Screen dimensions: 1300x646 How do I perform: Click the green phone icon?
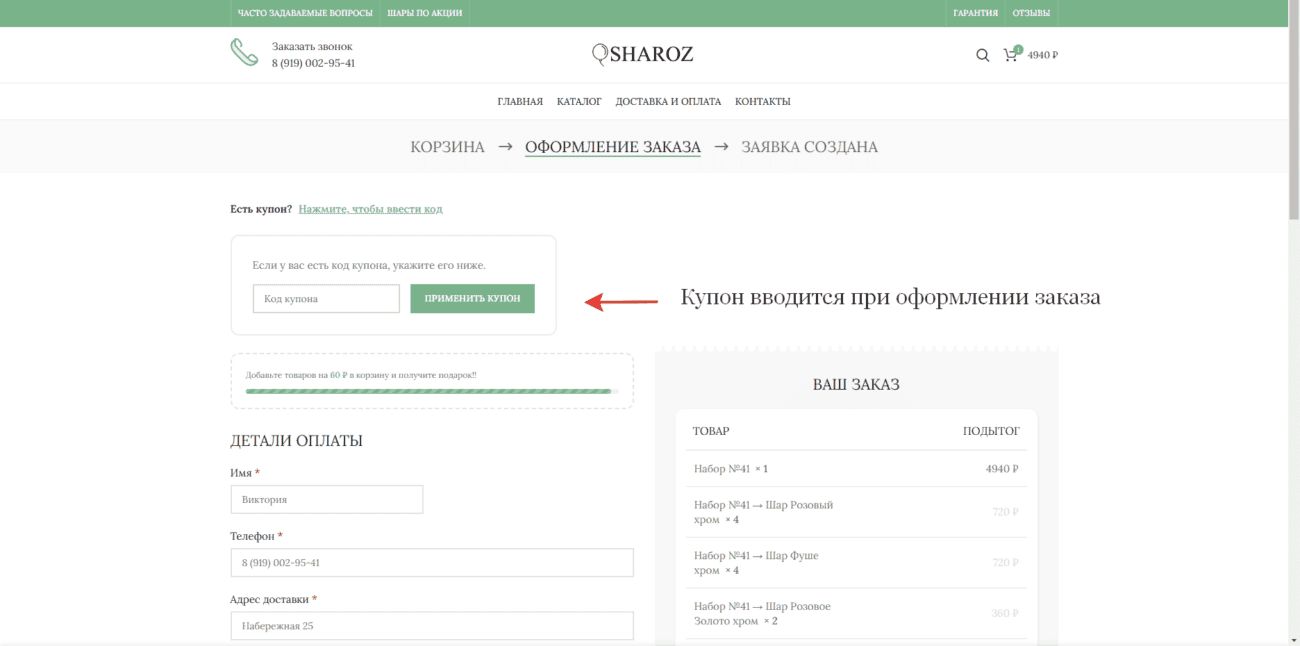click(x=244, y=52)
